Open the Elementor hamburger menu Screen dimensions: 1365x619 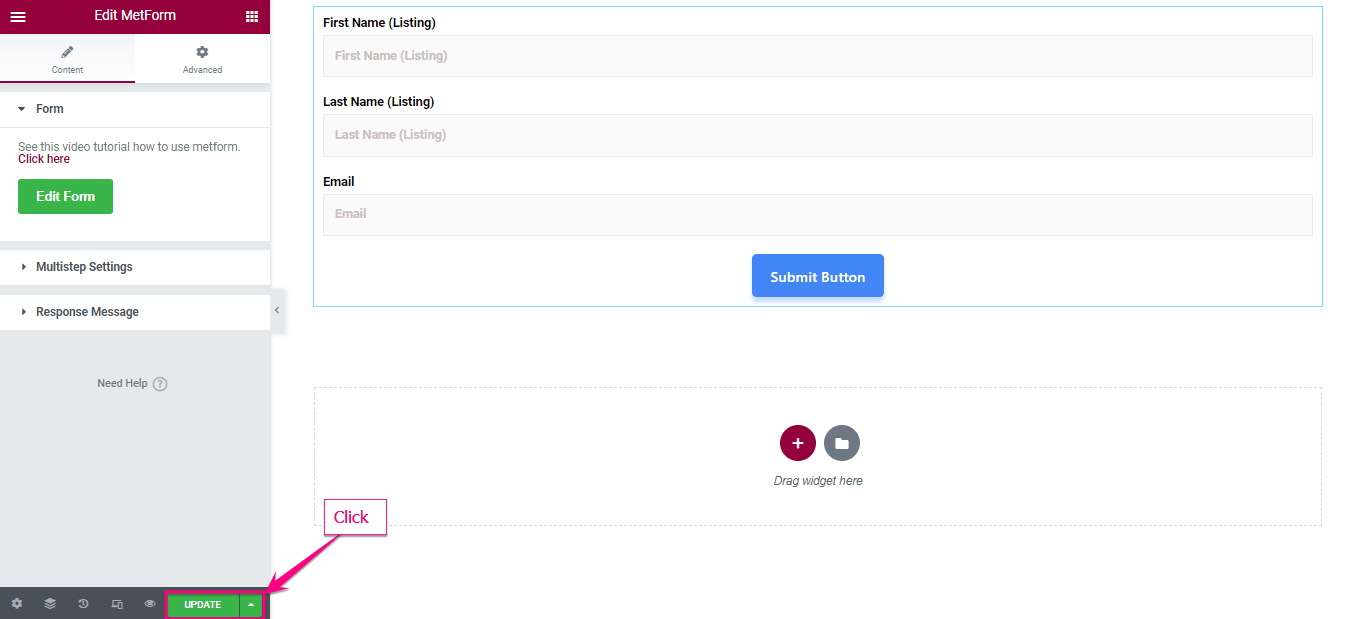[18, 16]
